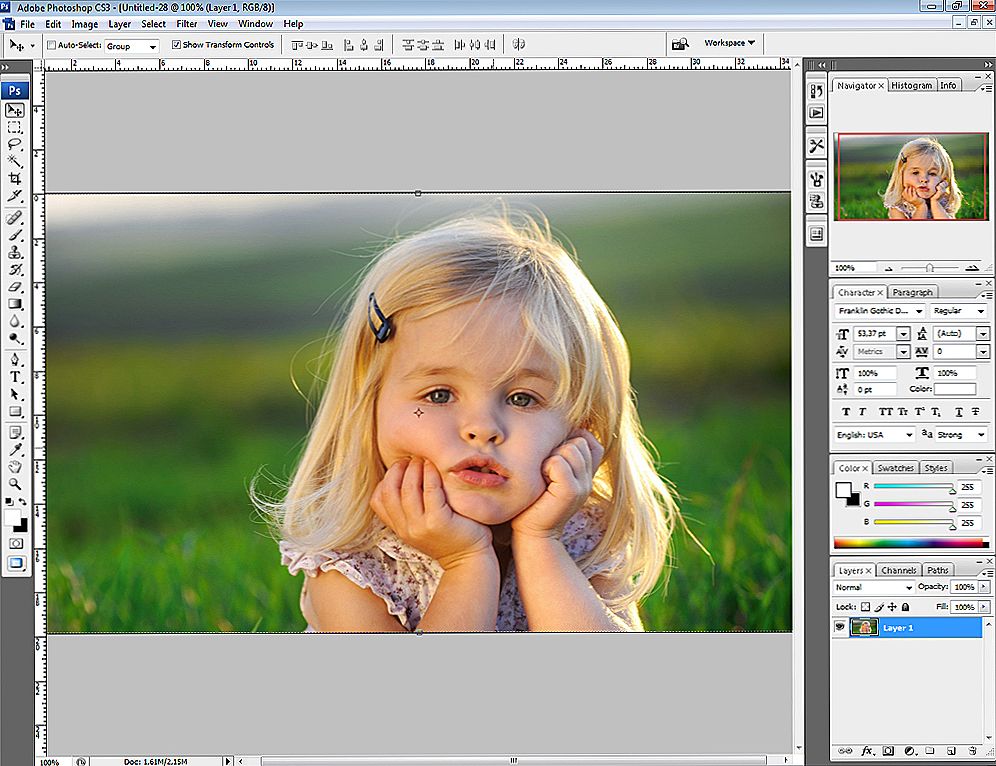
Task: Click the Faux Bold text style button
Action: (x=846, y=412)
